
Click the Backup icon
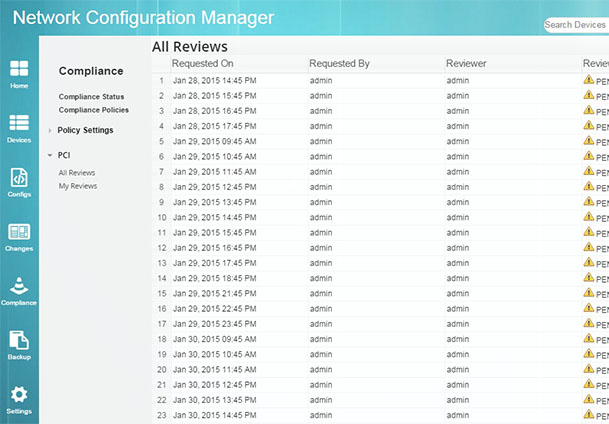(x=19, y=342)
